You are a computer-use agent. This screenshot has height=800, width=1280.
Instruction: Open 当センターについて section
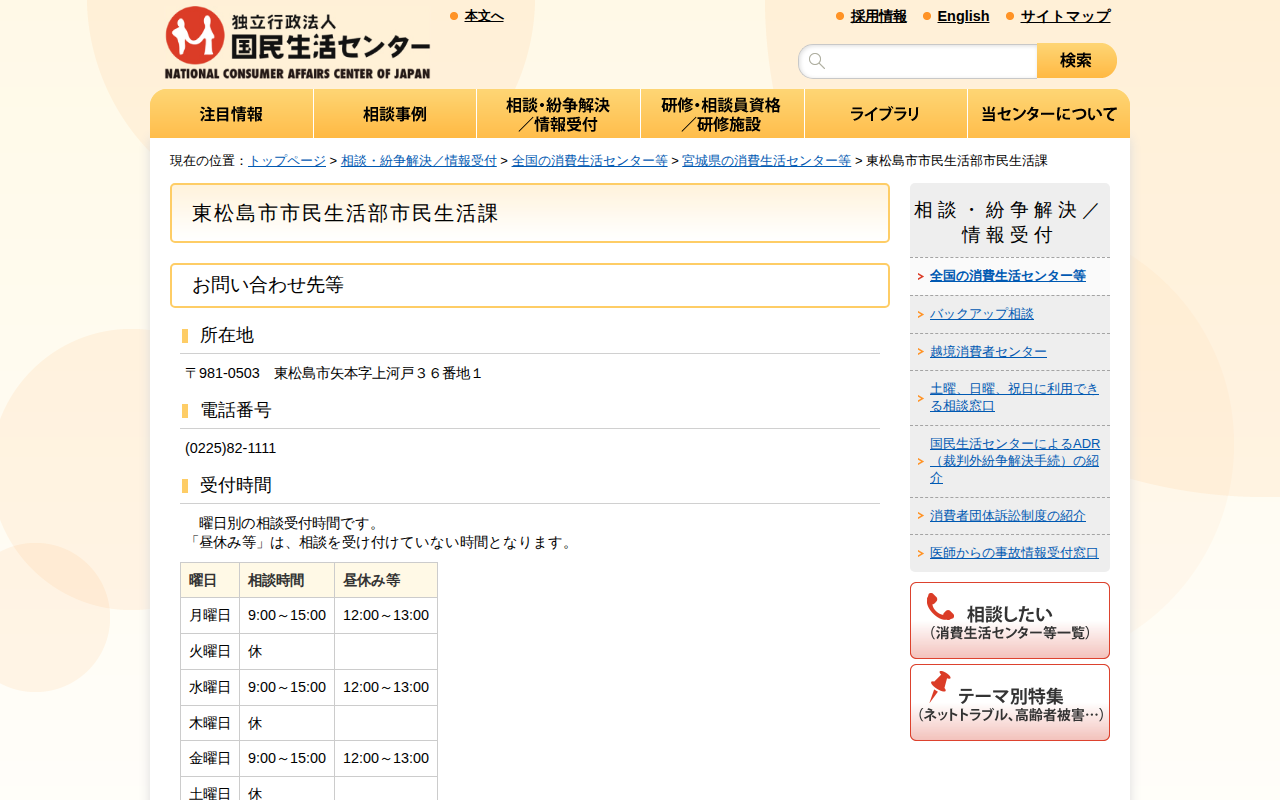[x=1048, y=113]
